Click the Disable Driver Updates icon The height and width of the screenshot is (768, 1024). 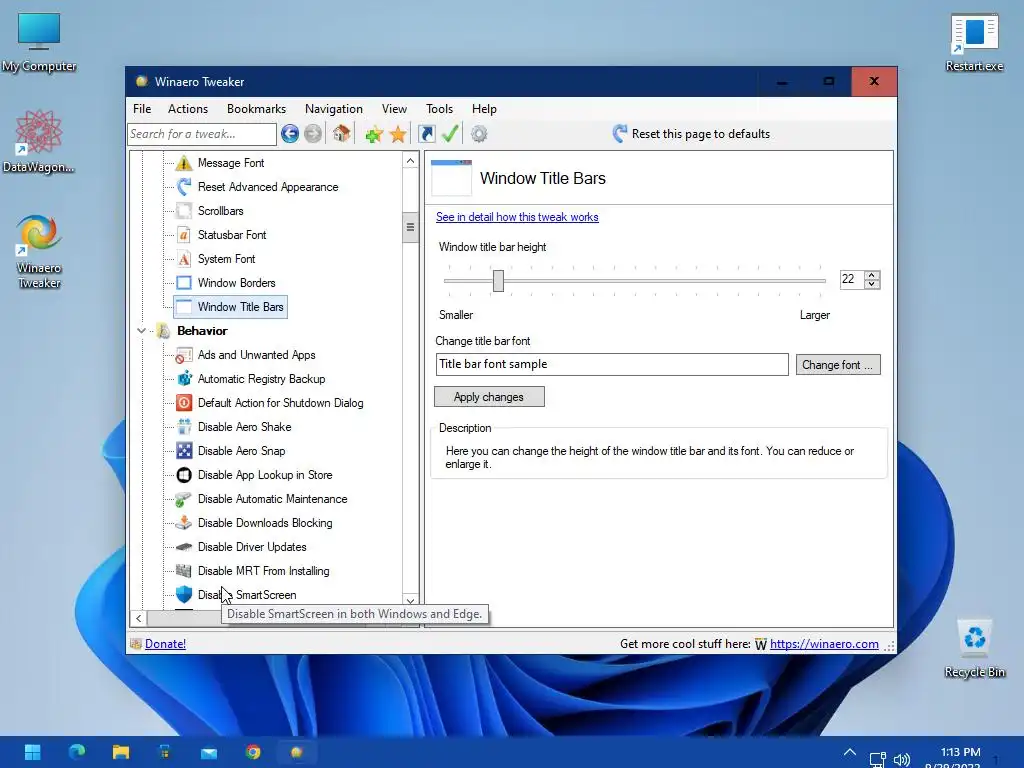[x=184, y=547]
